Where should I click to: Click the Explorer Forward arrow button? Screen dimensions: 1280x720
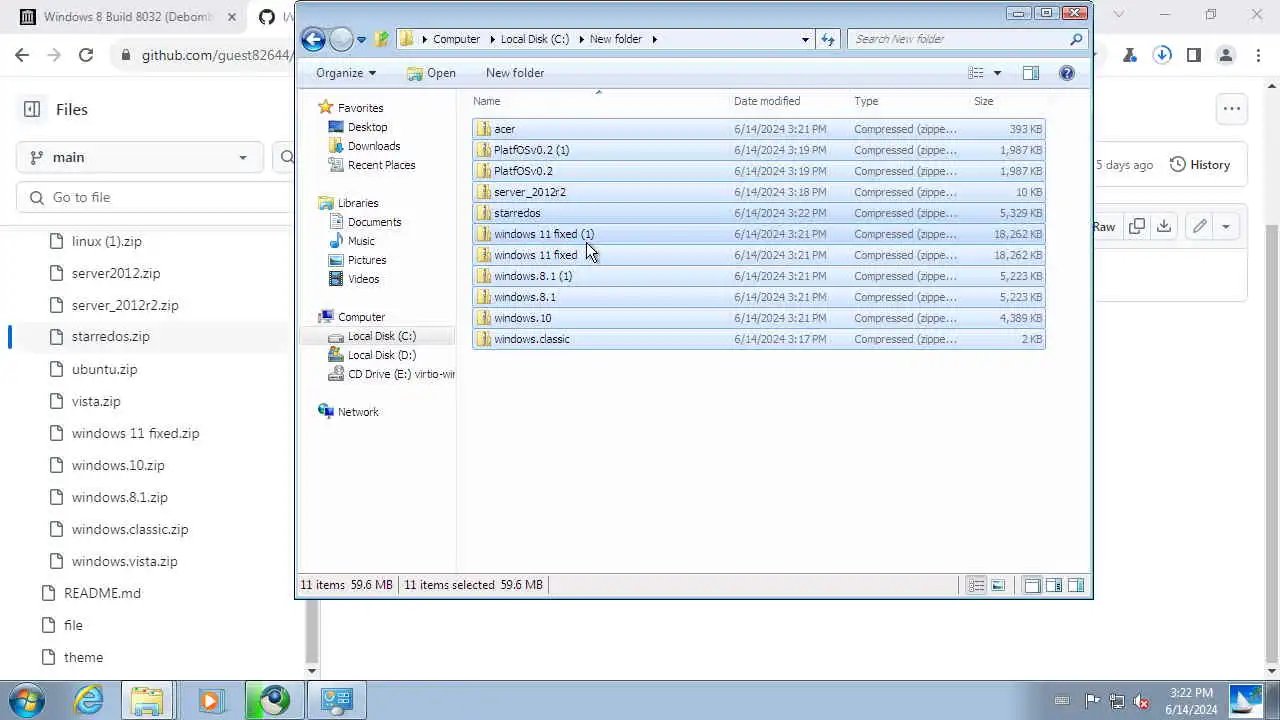pos(341,39)
